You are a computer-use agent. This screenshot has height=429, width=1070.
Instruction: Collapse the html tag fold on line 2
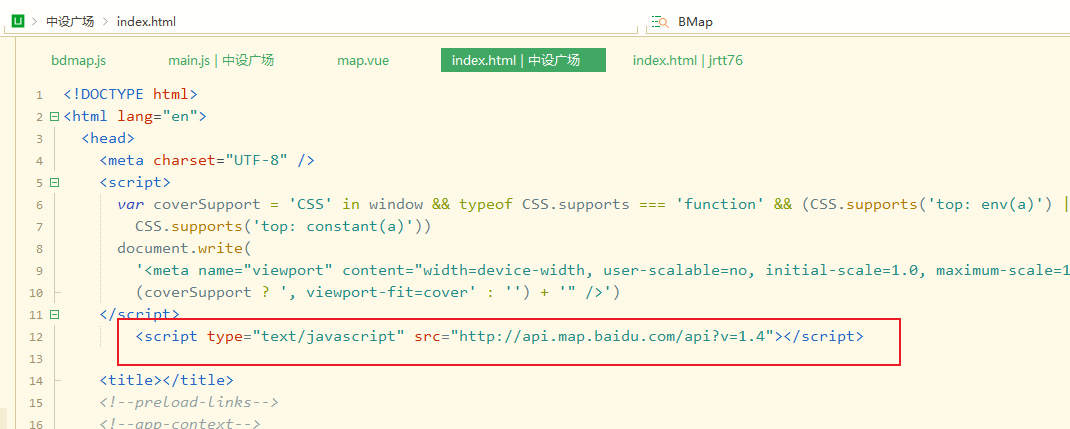(55, 117)
